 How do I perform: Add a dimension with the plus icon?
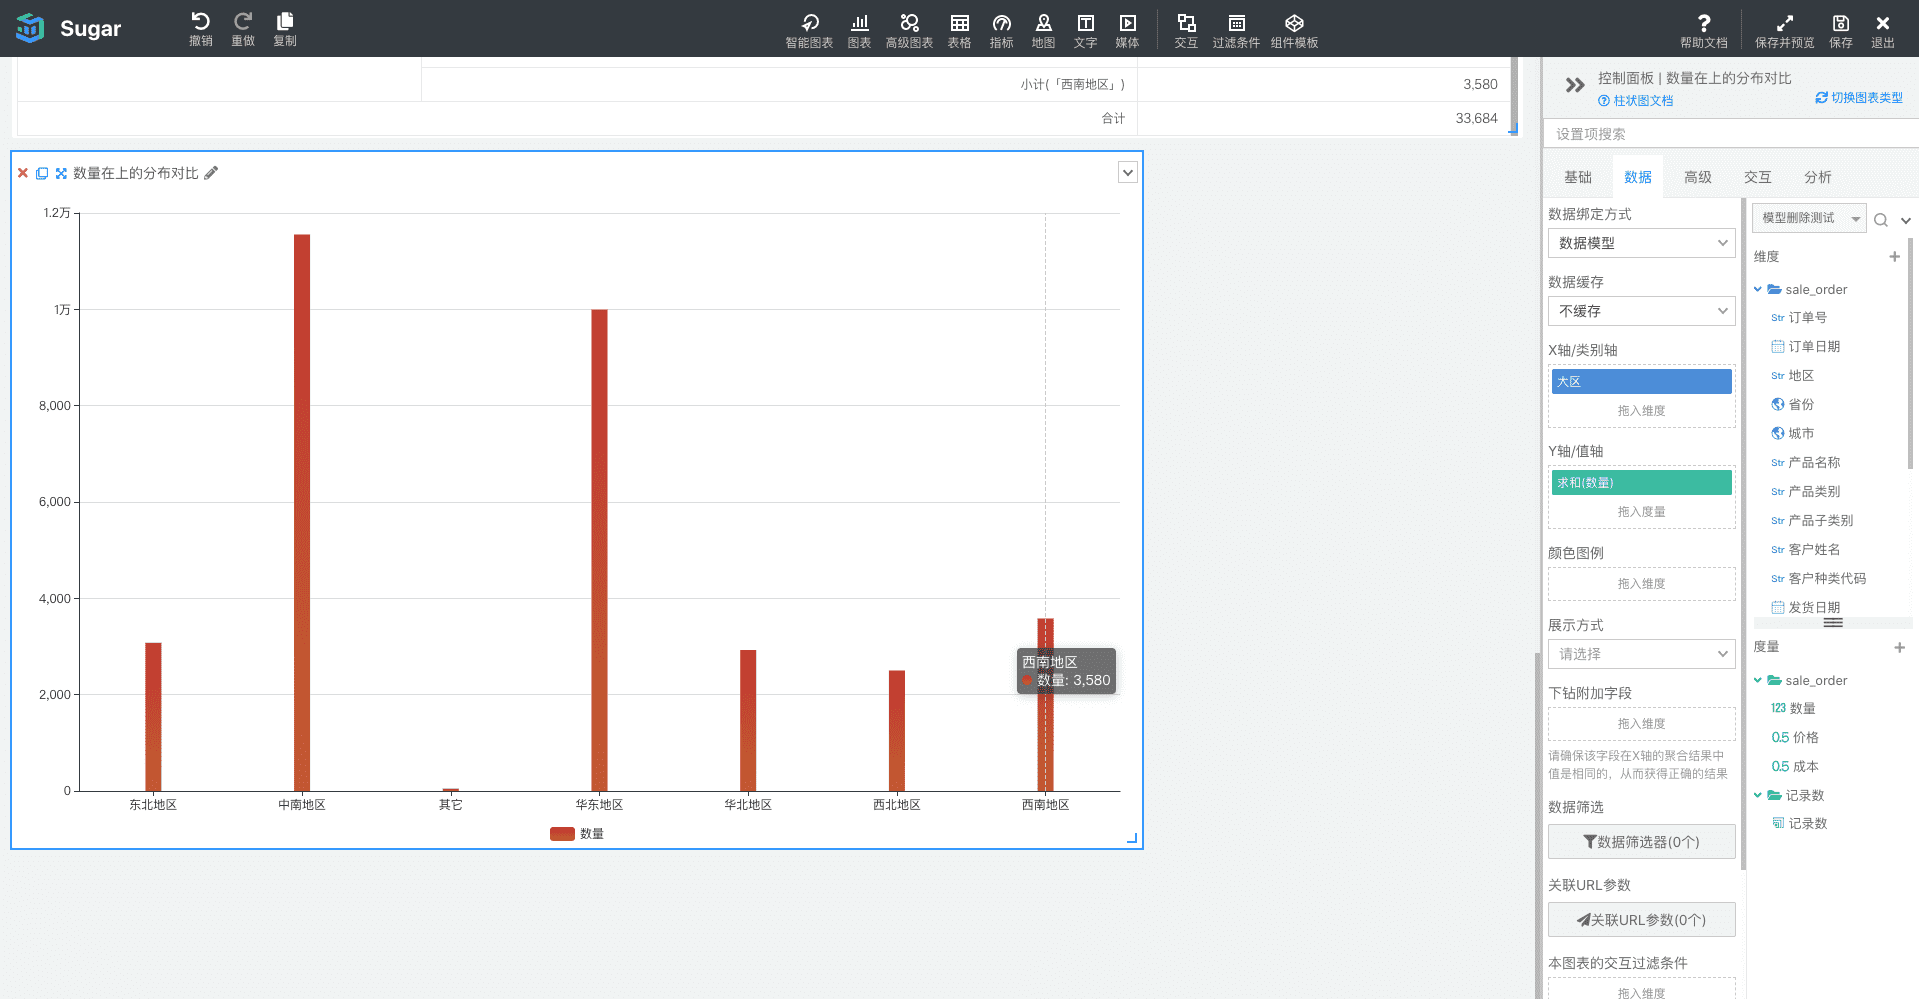(x=1894, y=257)
